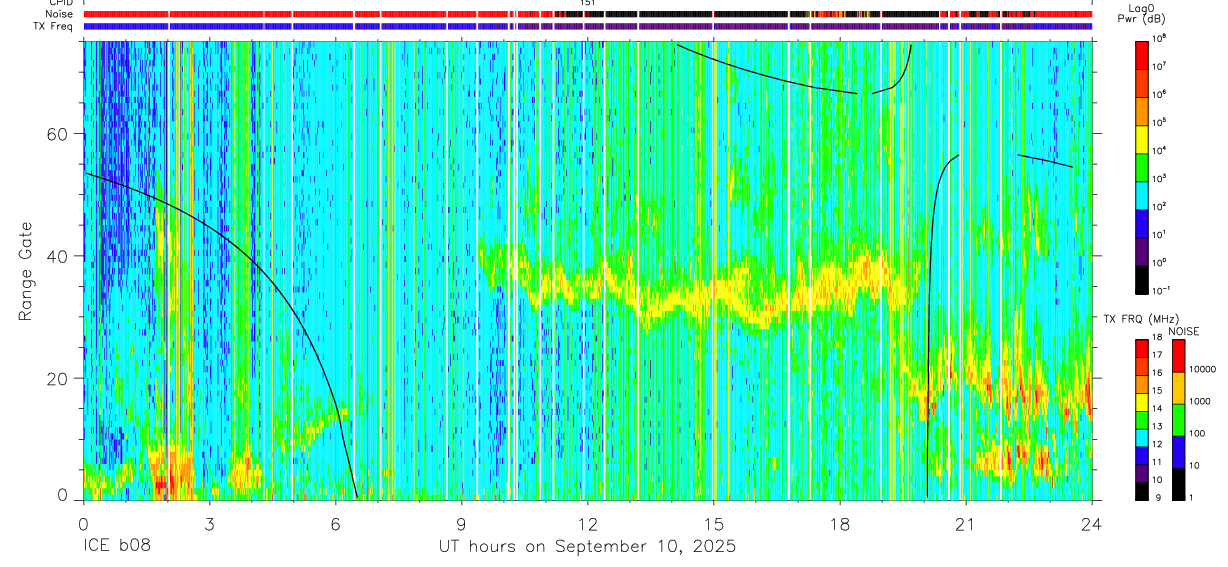Viewport: 1228px width, 567px height.
Task: Pick the red top segment of TX FRQ bar
Action: pos(1142,348)
